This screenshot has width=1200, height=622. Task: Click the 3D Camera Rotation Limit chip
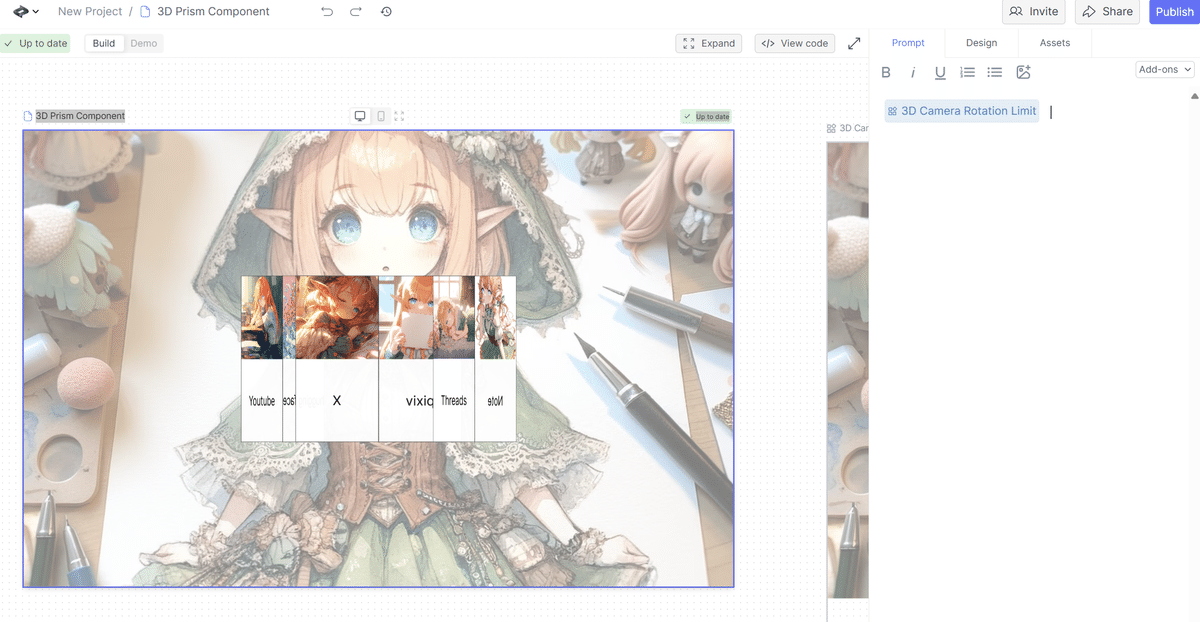click(x=962, y=111)
